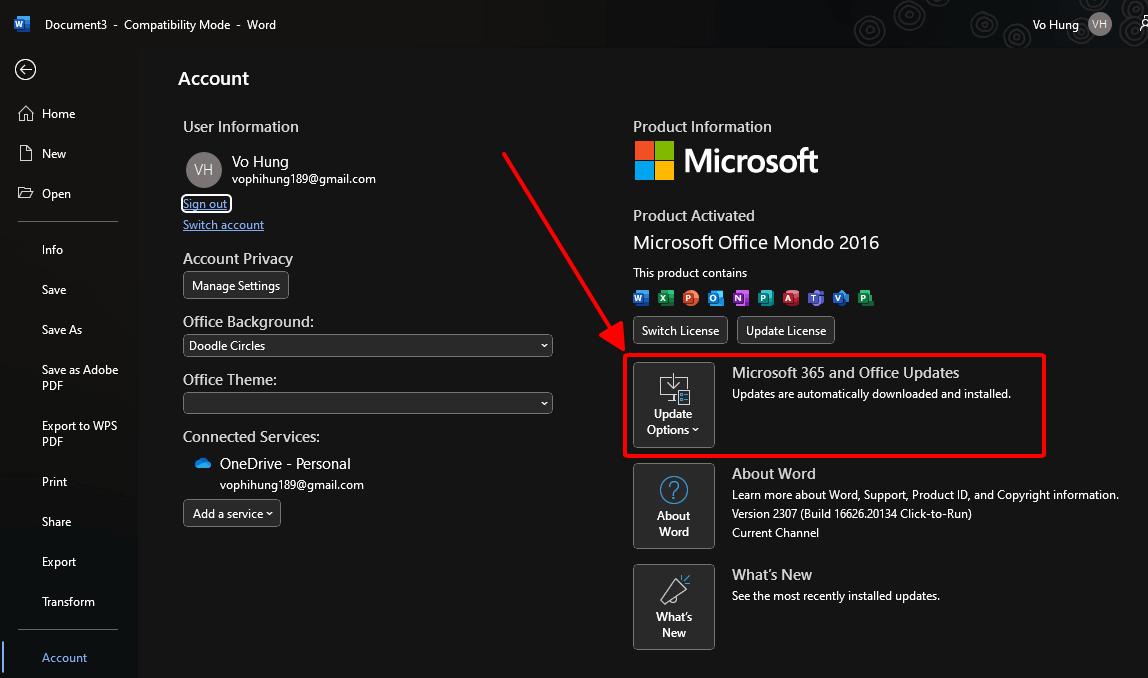The height and width of the screenshot is (678, 1148).
Task: Open the Update Options dropdown
Action: 672,405
